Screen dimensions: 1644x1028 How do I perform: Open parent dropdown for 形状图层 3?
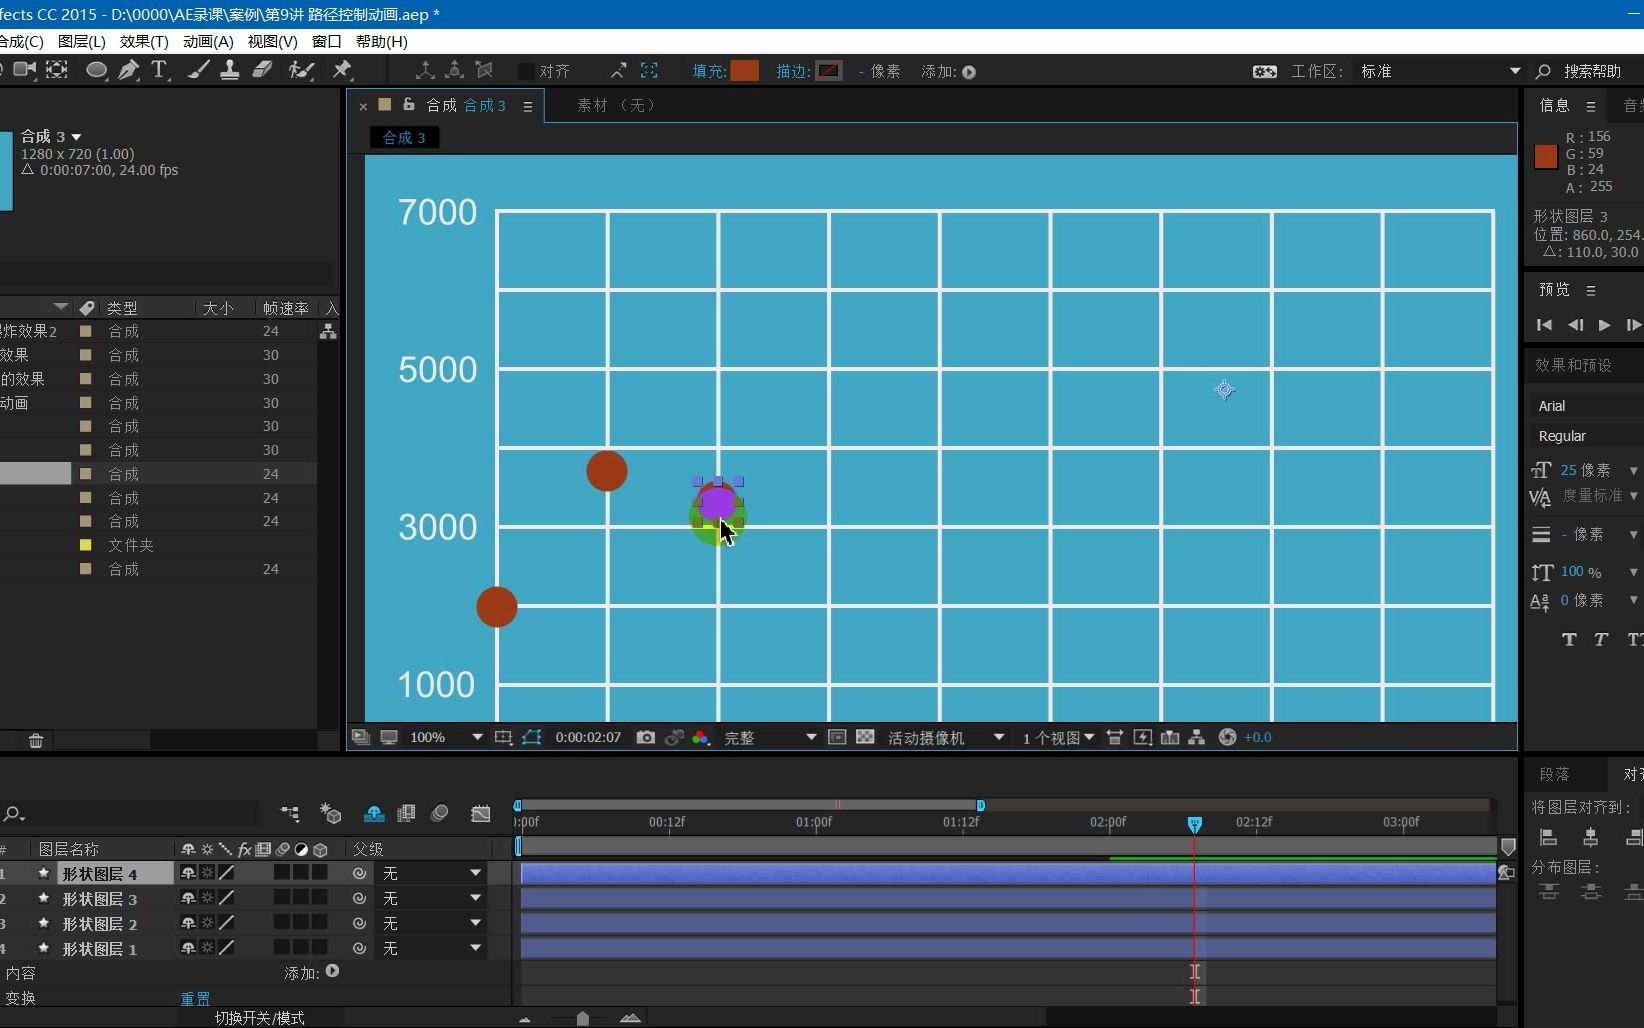[432, 898]
